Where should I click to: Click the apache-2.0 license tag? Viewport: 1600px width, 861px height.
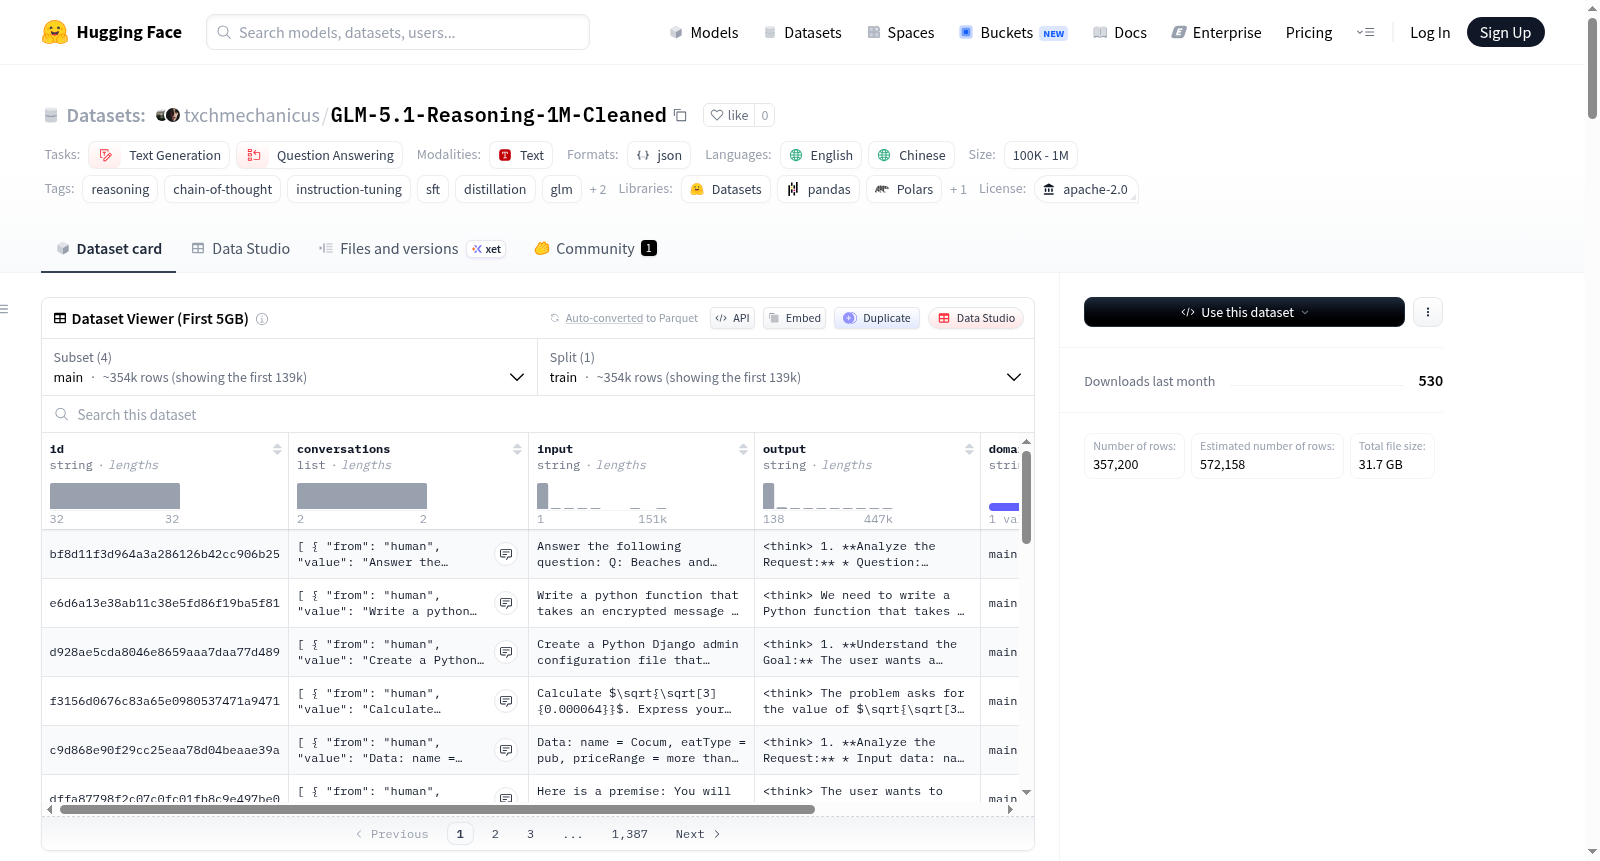pyautogui.click(x=1086, y=189)
